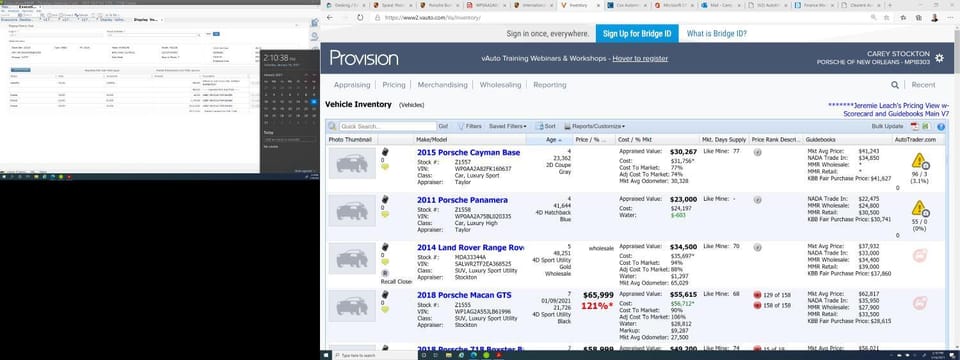Click the $65,999 price of Macan GTS
This screenshot has height=360, width=960.
point(598,296)
